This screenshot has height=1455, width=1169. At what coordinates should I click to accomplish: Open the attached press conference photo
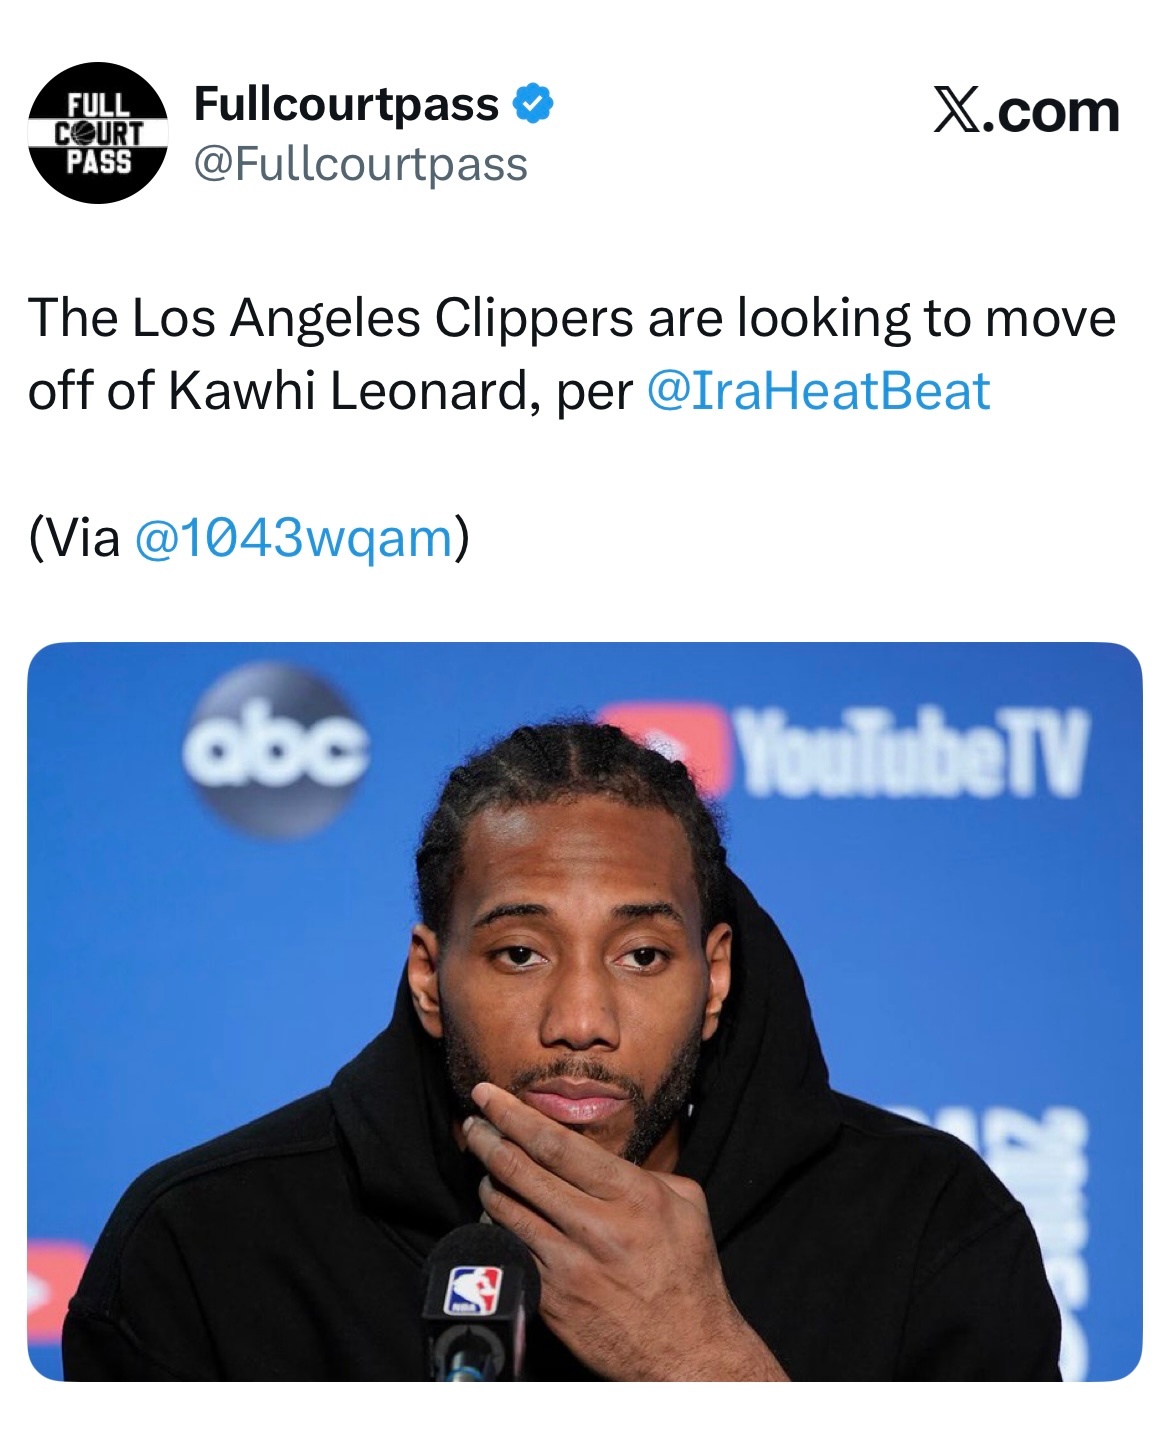tap(584, 1011)
